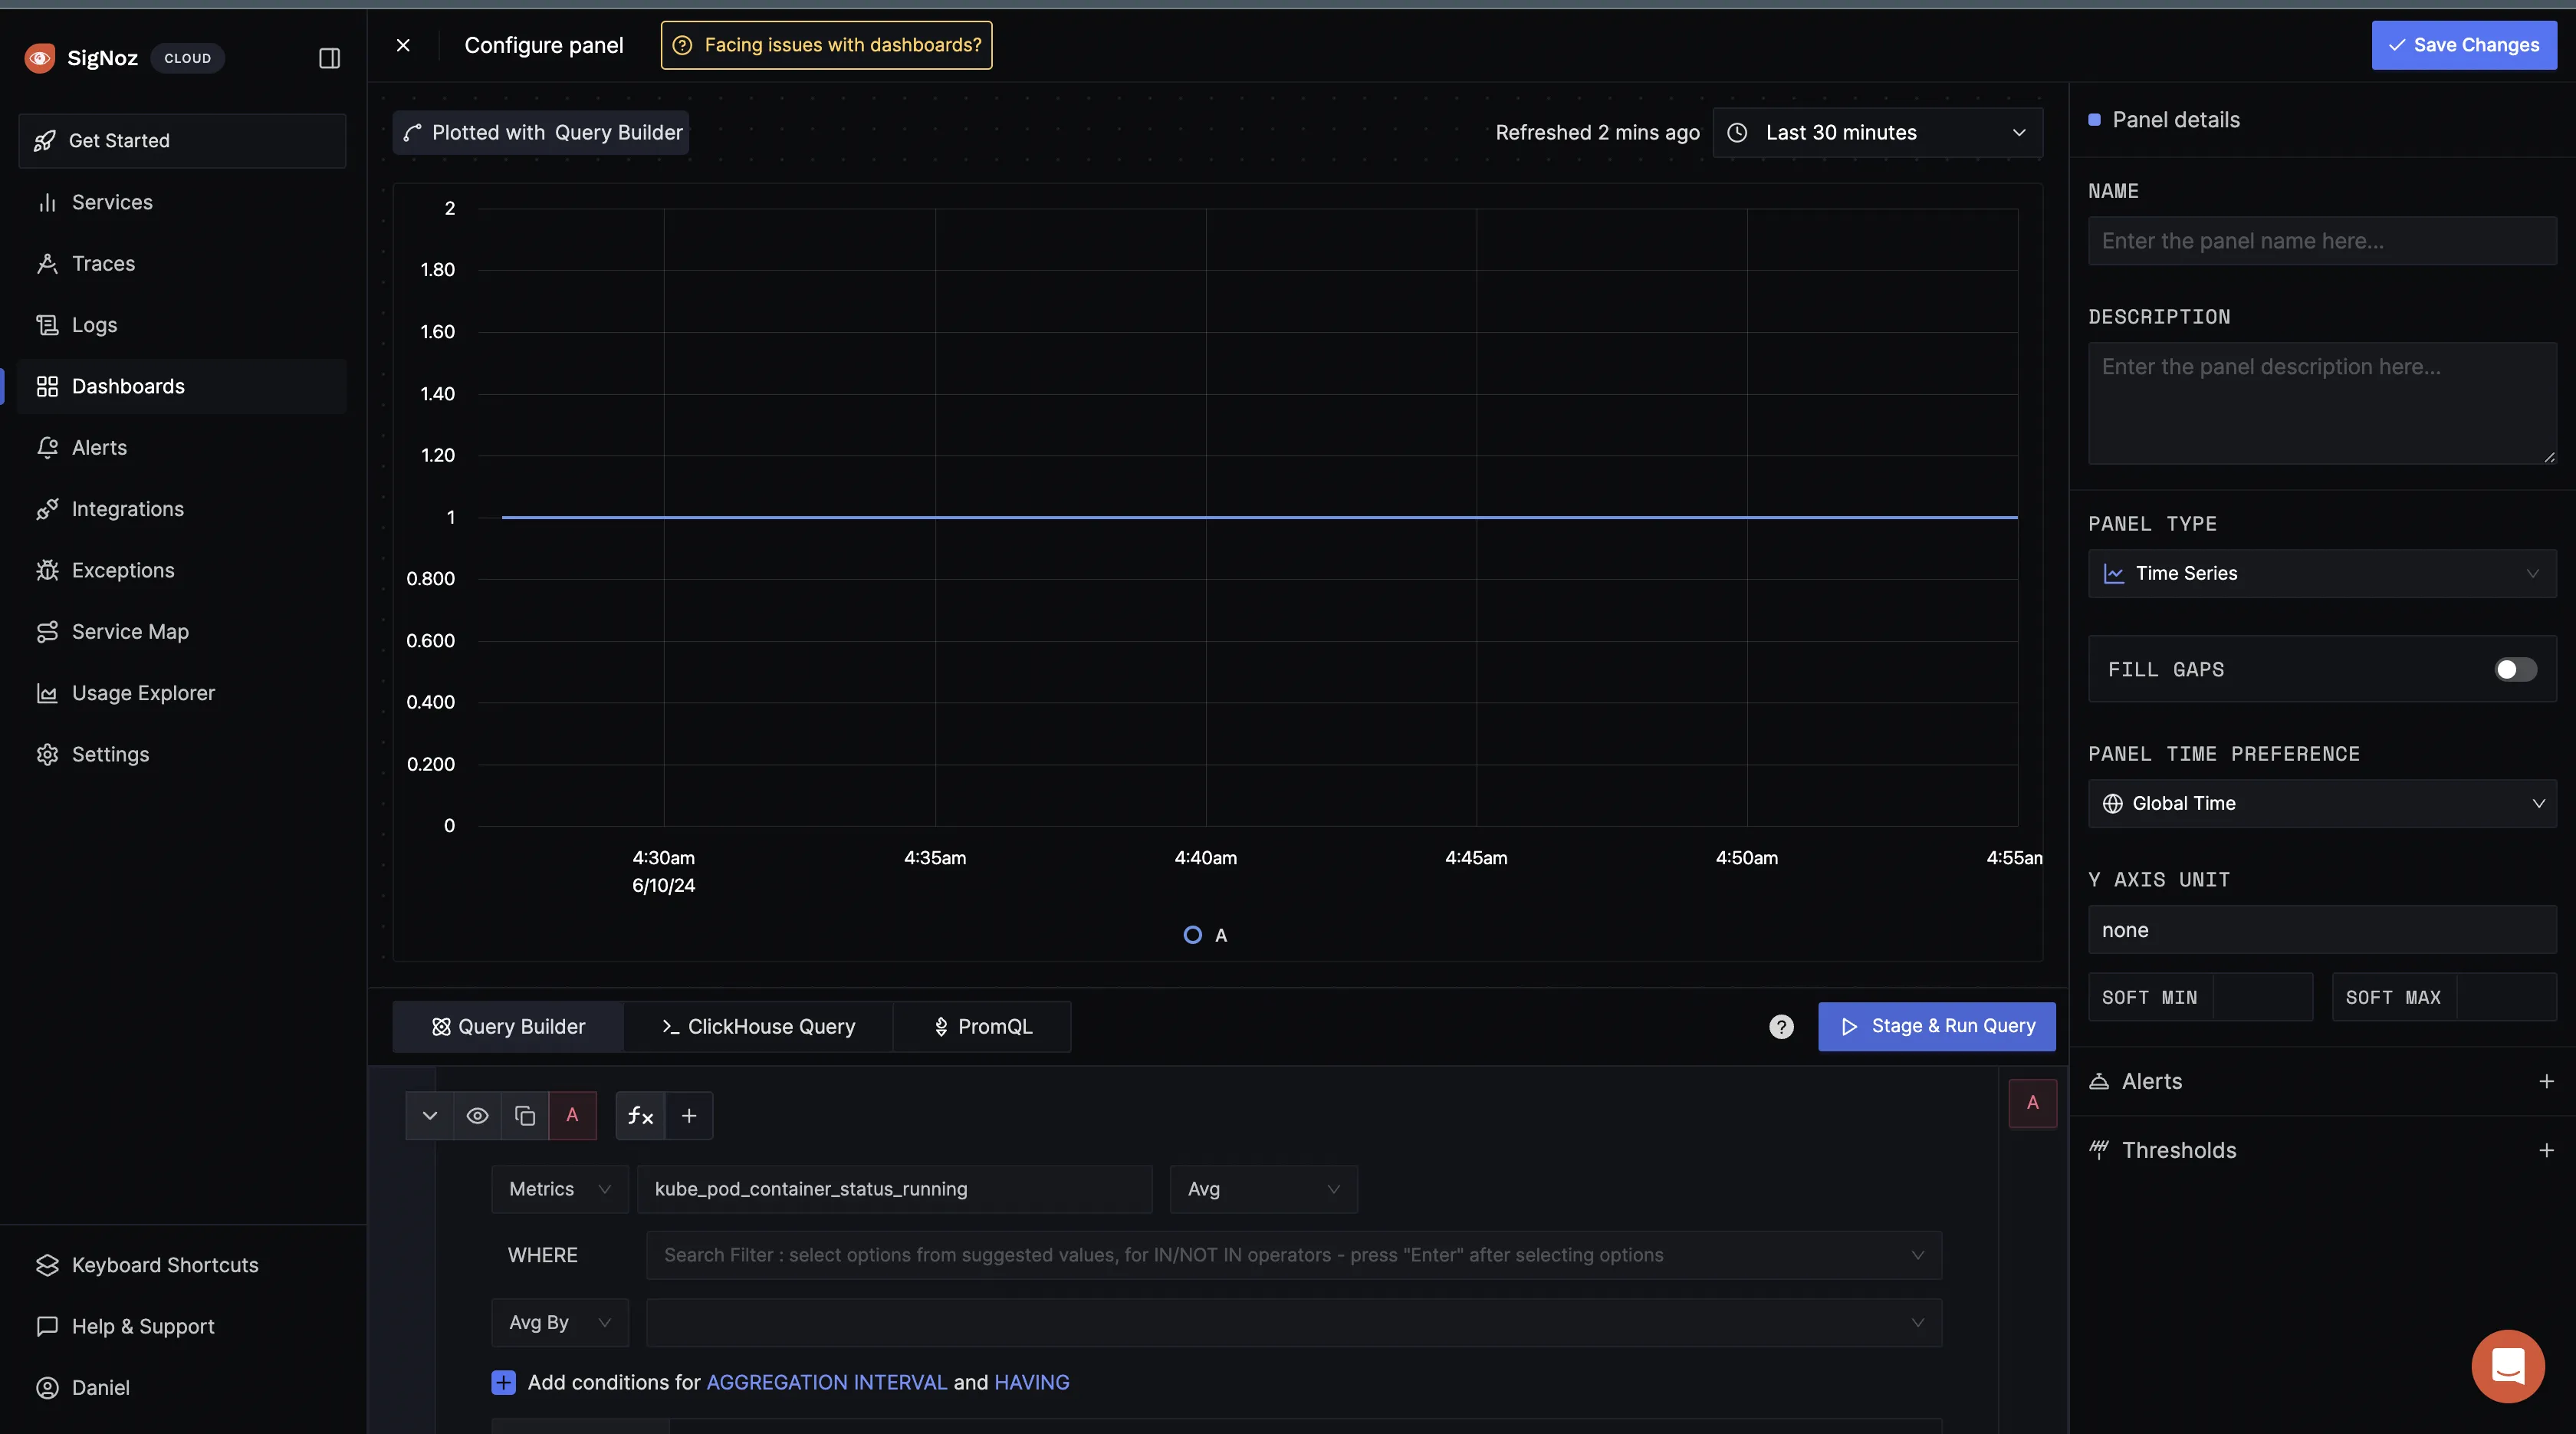The image size is (2576, 1434).
Task: Click the duplicate query copy icon
Action: click(x=524, y=1116)
